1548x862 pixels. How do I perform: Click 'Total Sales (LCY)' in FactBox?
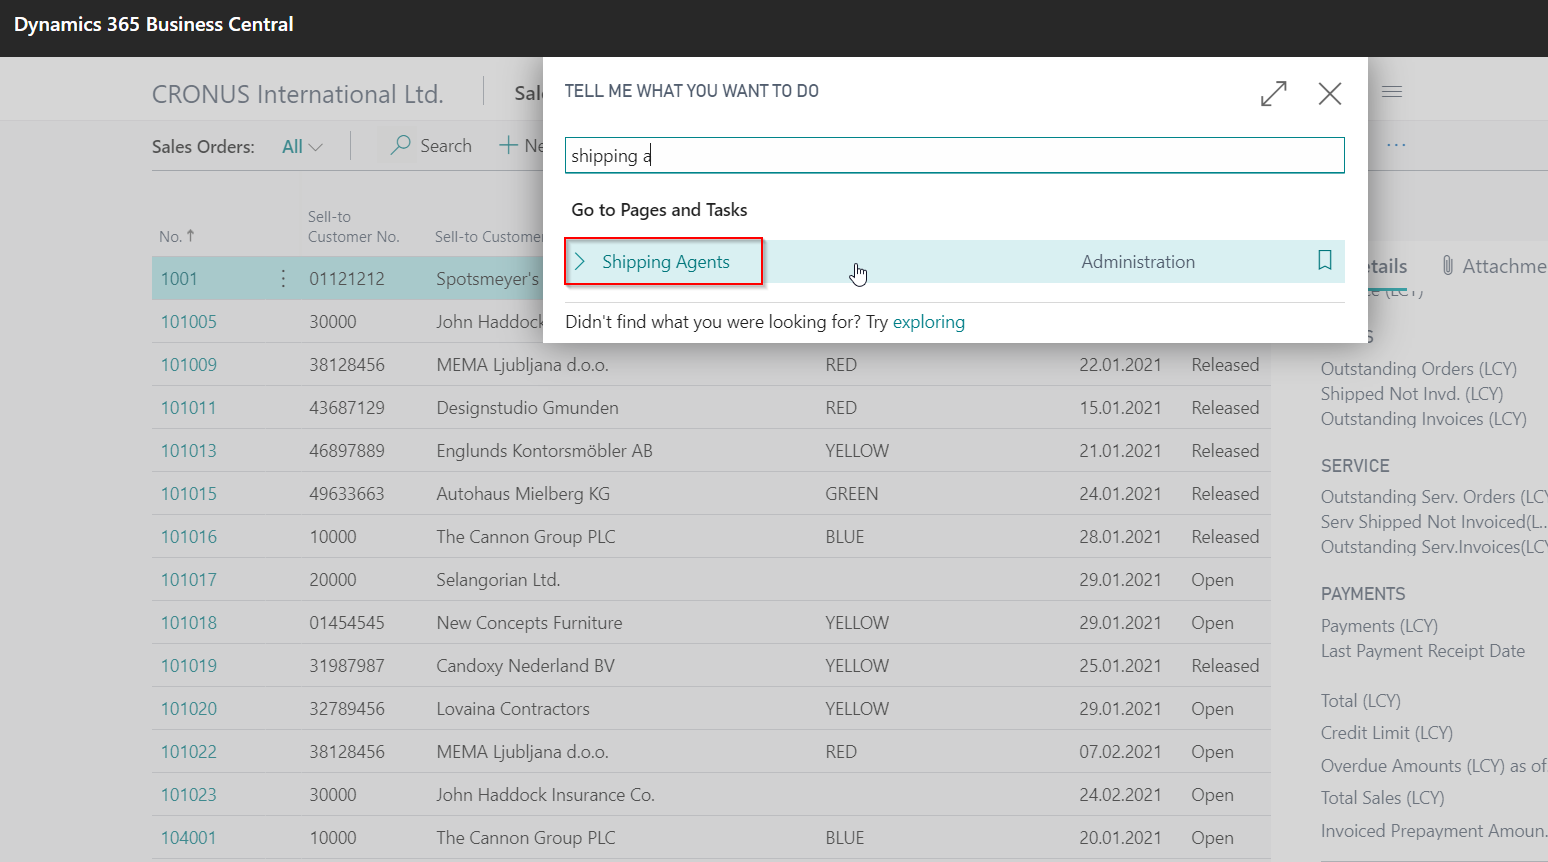1383,798
